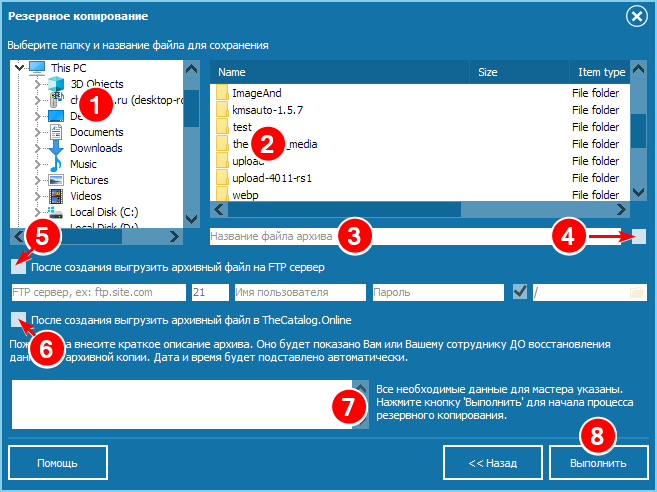Close the backup dialog with X
Image resolution: width=657 pixels, height=492 pixels.
pyautogui.click(x=637, y=16)
